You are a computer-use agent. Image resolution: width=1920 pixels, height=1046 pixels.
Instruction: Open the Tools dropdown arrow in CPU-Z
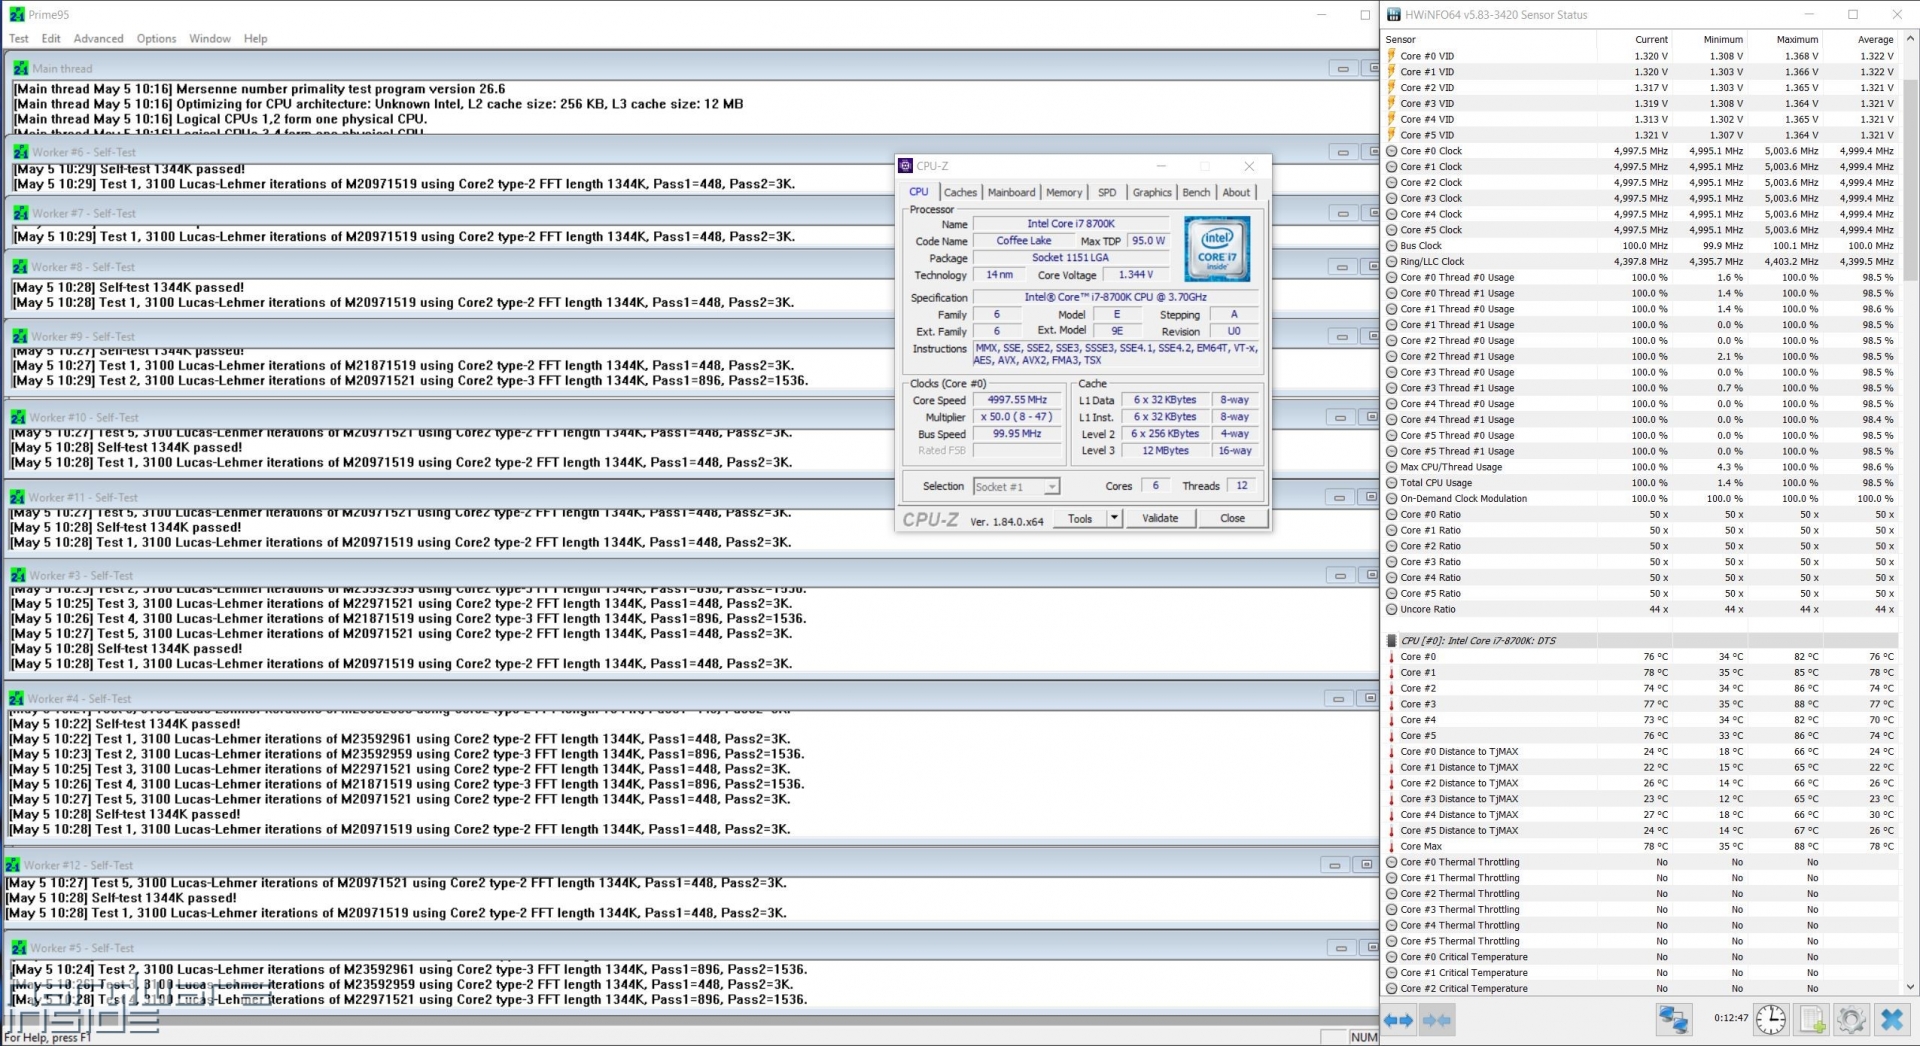pos(1114,518)
